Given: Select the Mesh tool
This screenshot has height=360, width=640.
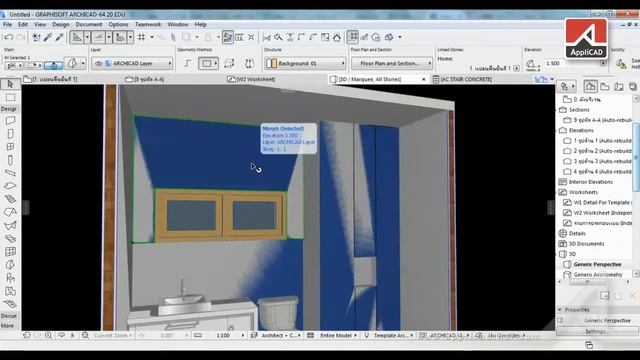Looking at the screenshot, I should tap(10, 304).
